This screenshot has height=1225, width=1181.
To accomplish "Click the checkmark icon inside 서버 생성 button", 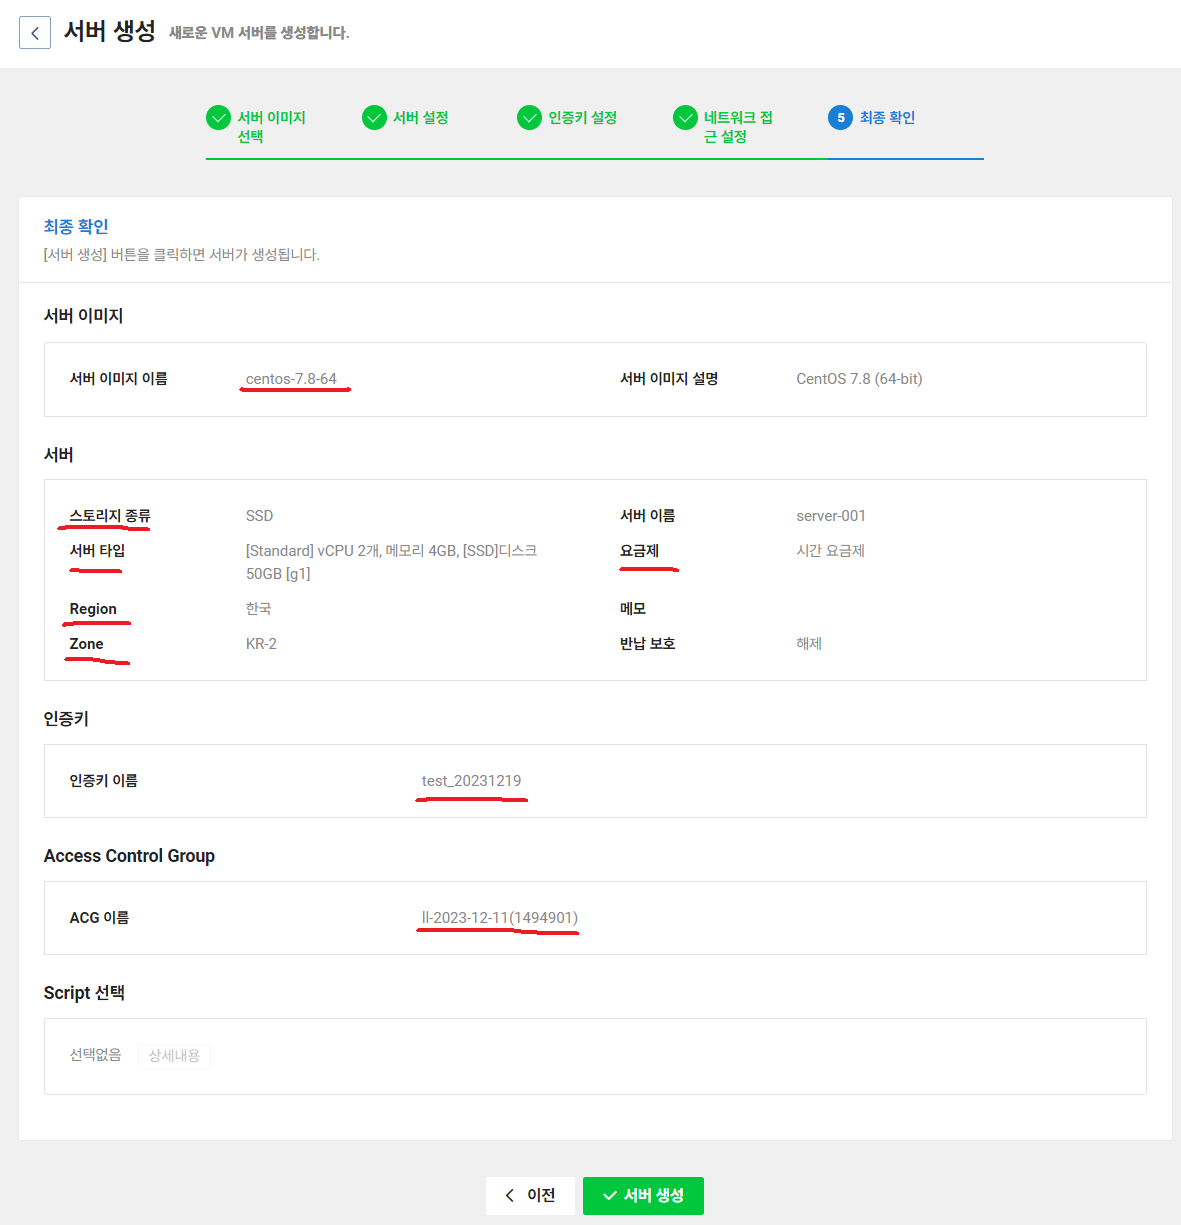I will point(610,1195).
